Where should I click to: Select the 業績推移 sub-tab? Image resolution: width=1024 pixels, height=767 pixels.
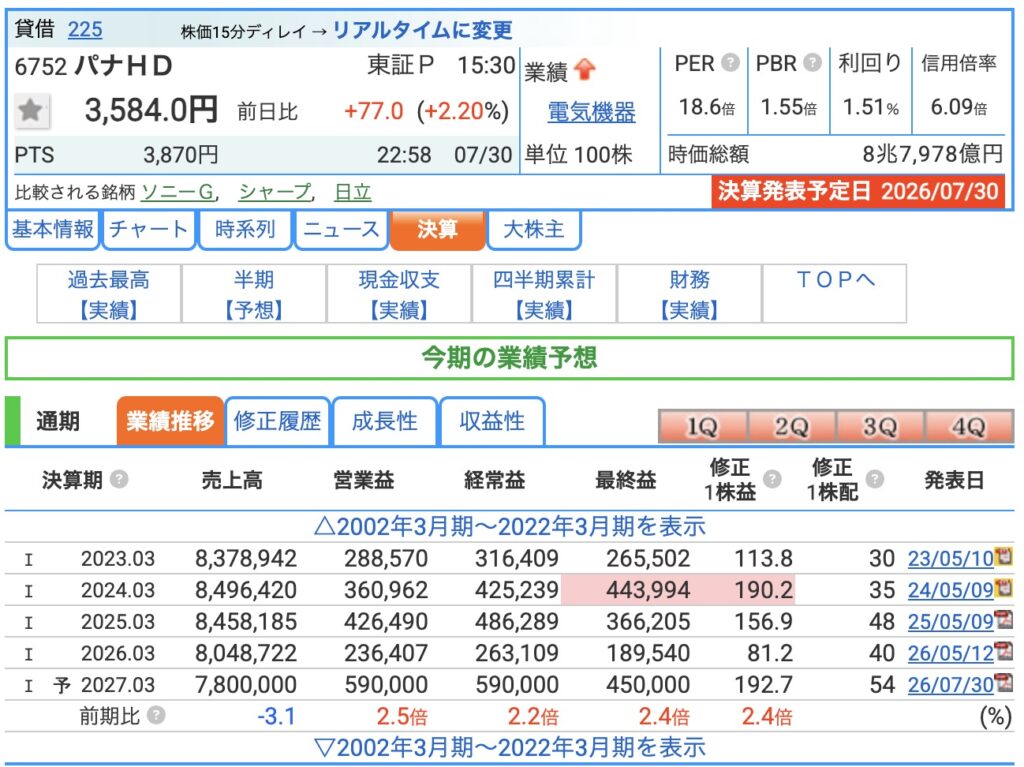click(x=170, y=421)
